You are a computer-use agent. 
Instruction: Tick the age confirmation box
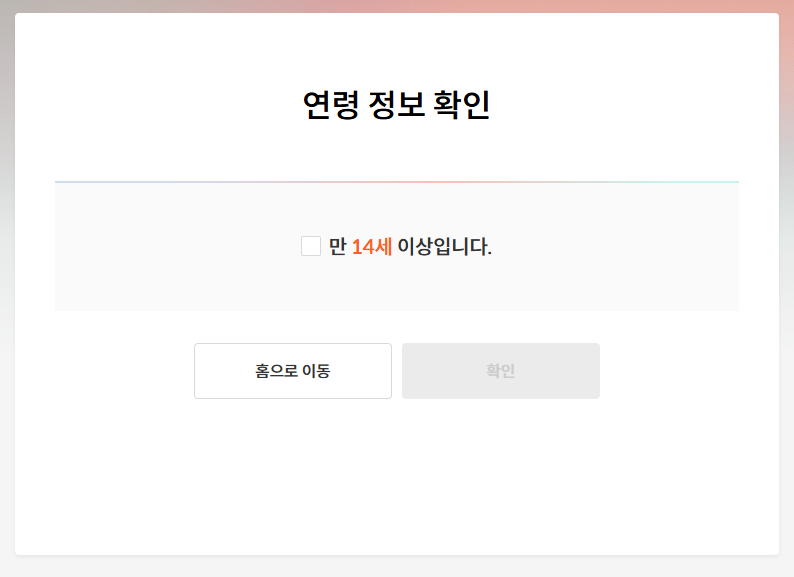click(x=310, y=246)
